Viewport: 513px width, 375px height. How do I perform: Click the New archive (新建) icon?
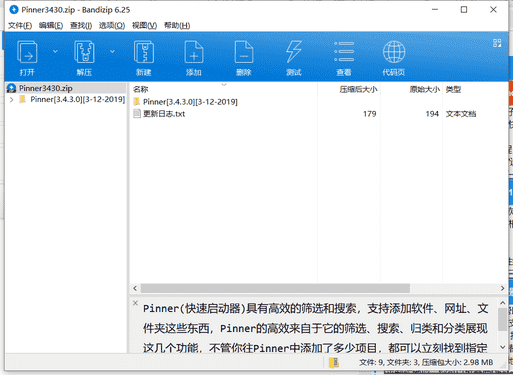[x=144, y=52]
